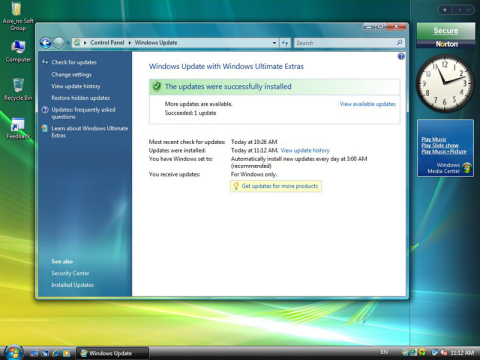Click the sidebar add gadget plus button
This screenshot has width=480, height=360.
[445, 10]
